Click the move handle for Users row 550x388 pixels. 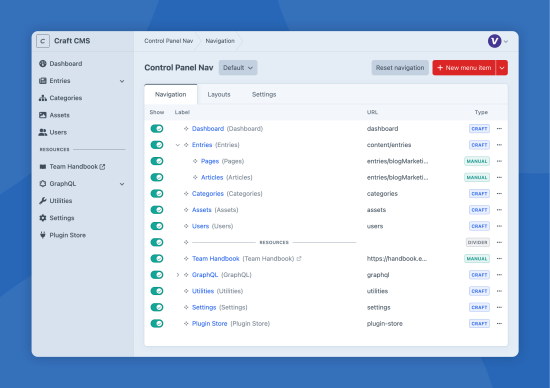tap(186, 226)
